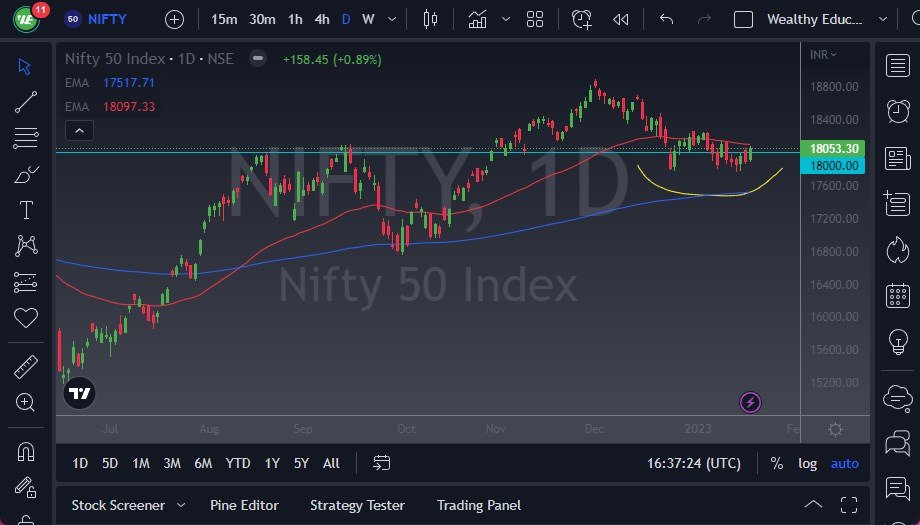The width and height of the screenshot is (920, 525).
Task: Toggle log scale
Action: click(x=807, y=463)
